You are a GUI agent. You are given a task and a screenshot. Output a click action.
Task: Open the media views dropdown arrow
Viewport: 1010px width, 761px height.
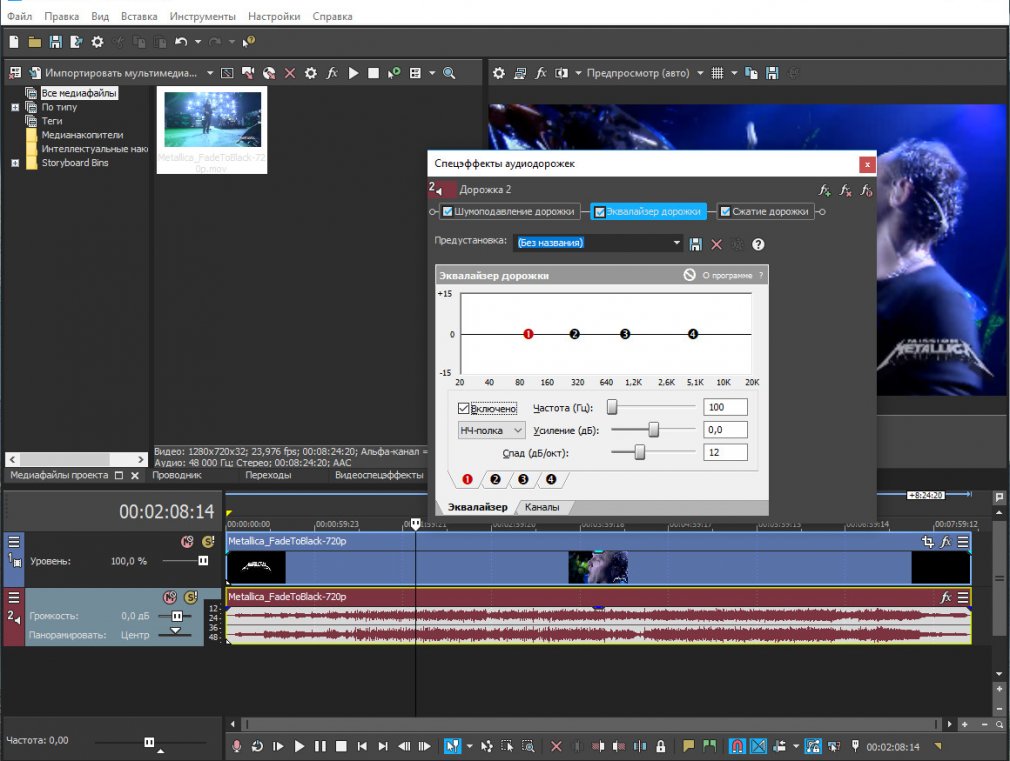click(x=432, y=73)
